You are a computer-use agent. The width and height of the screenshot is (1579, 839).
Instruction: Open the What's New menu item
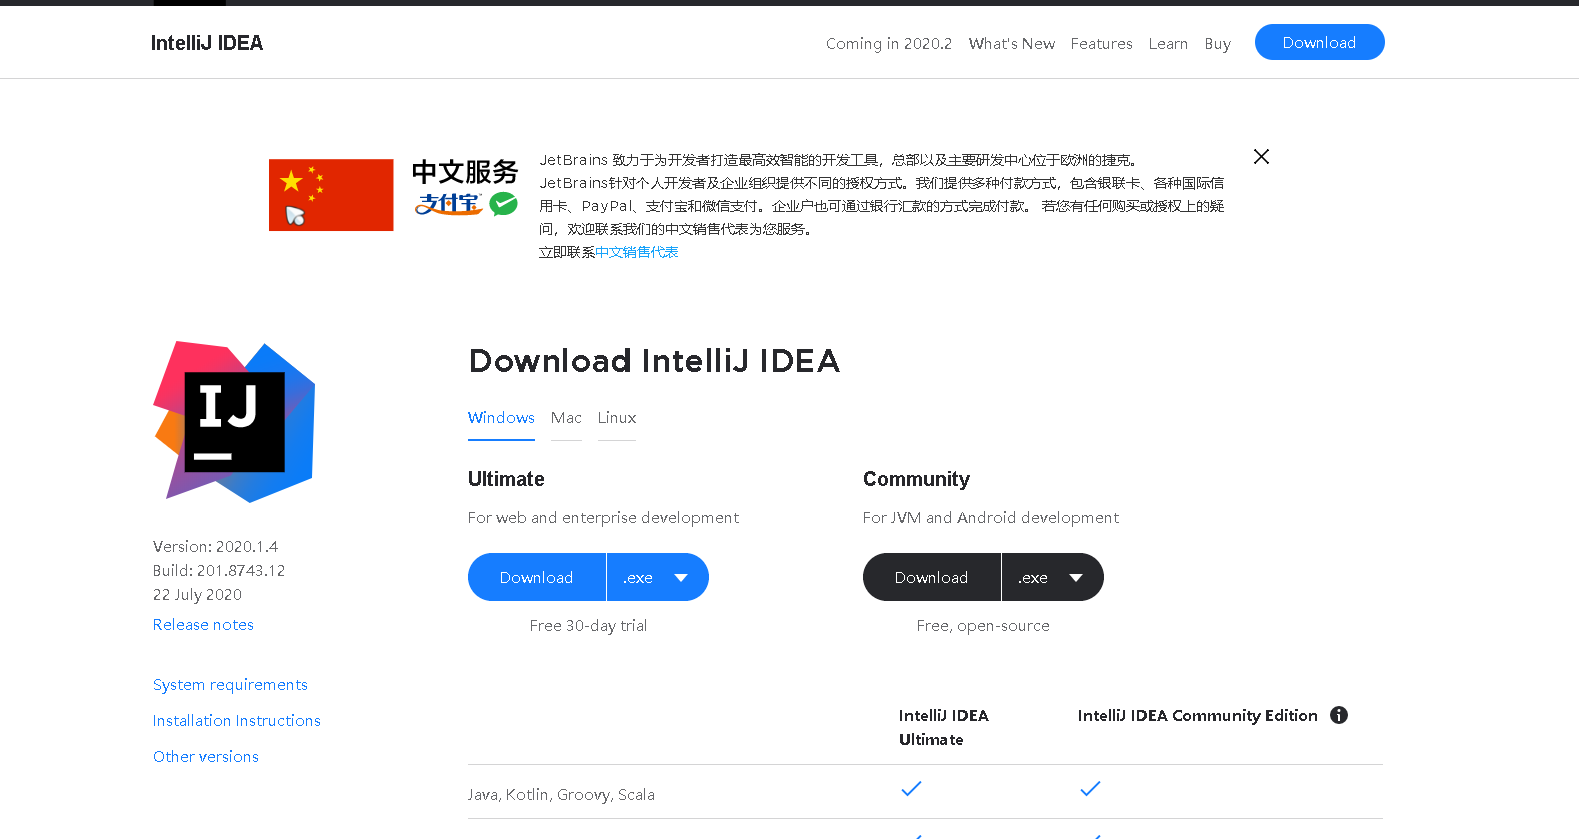[1012, 44]
